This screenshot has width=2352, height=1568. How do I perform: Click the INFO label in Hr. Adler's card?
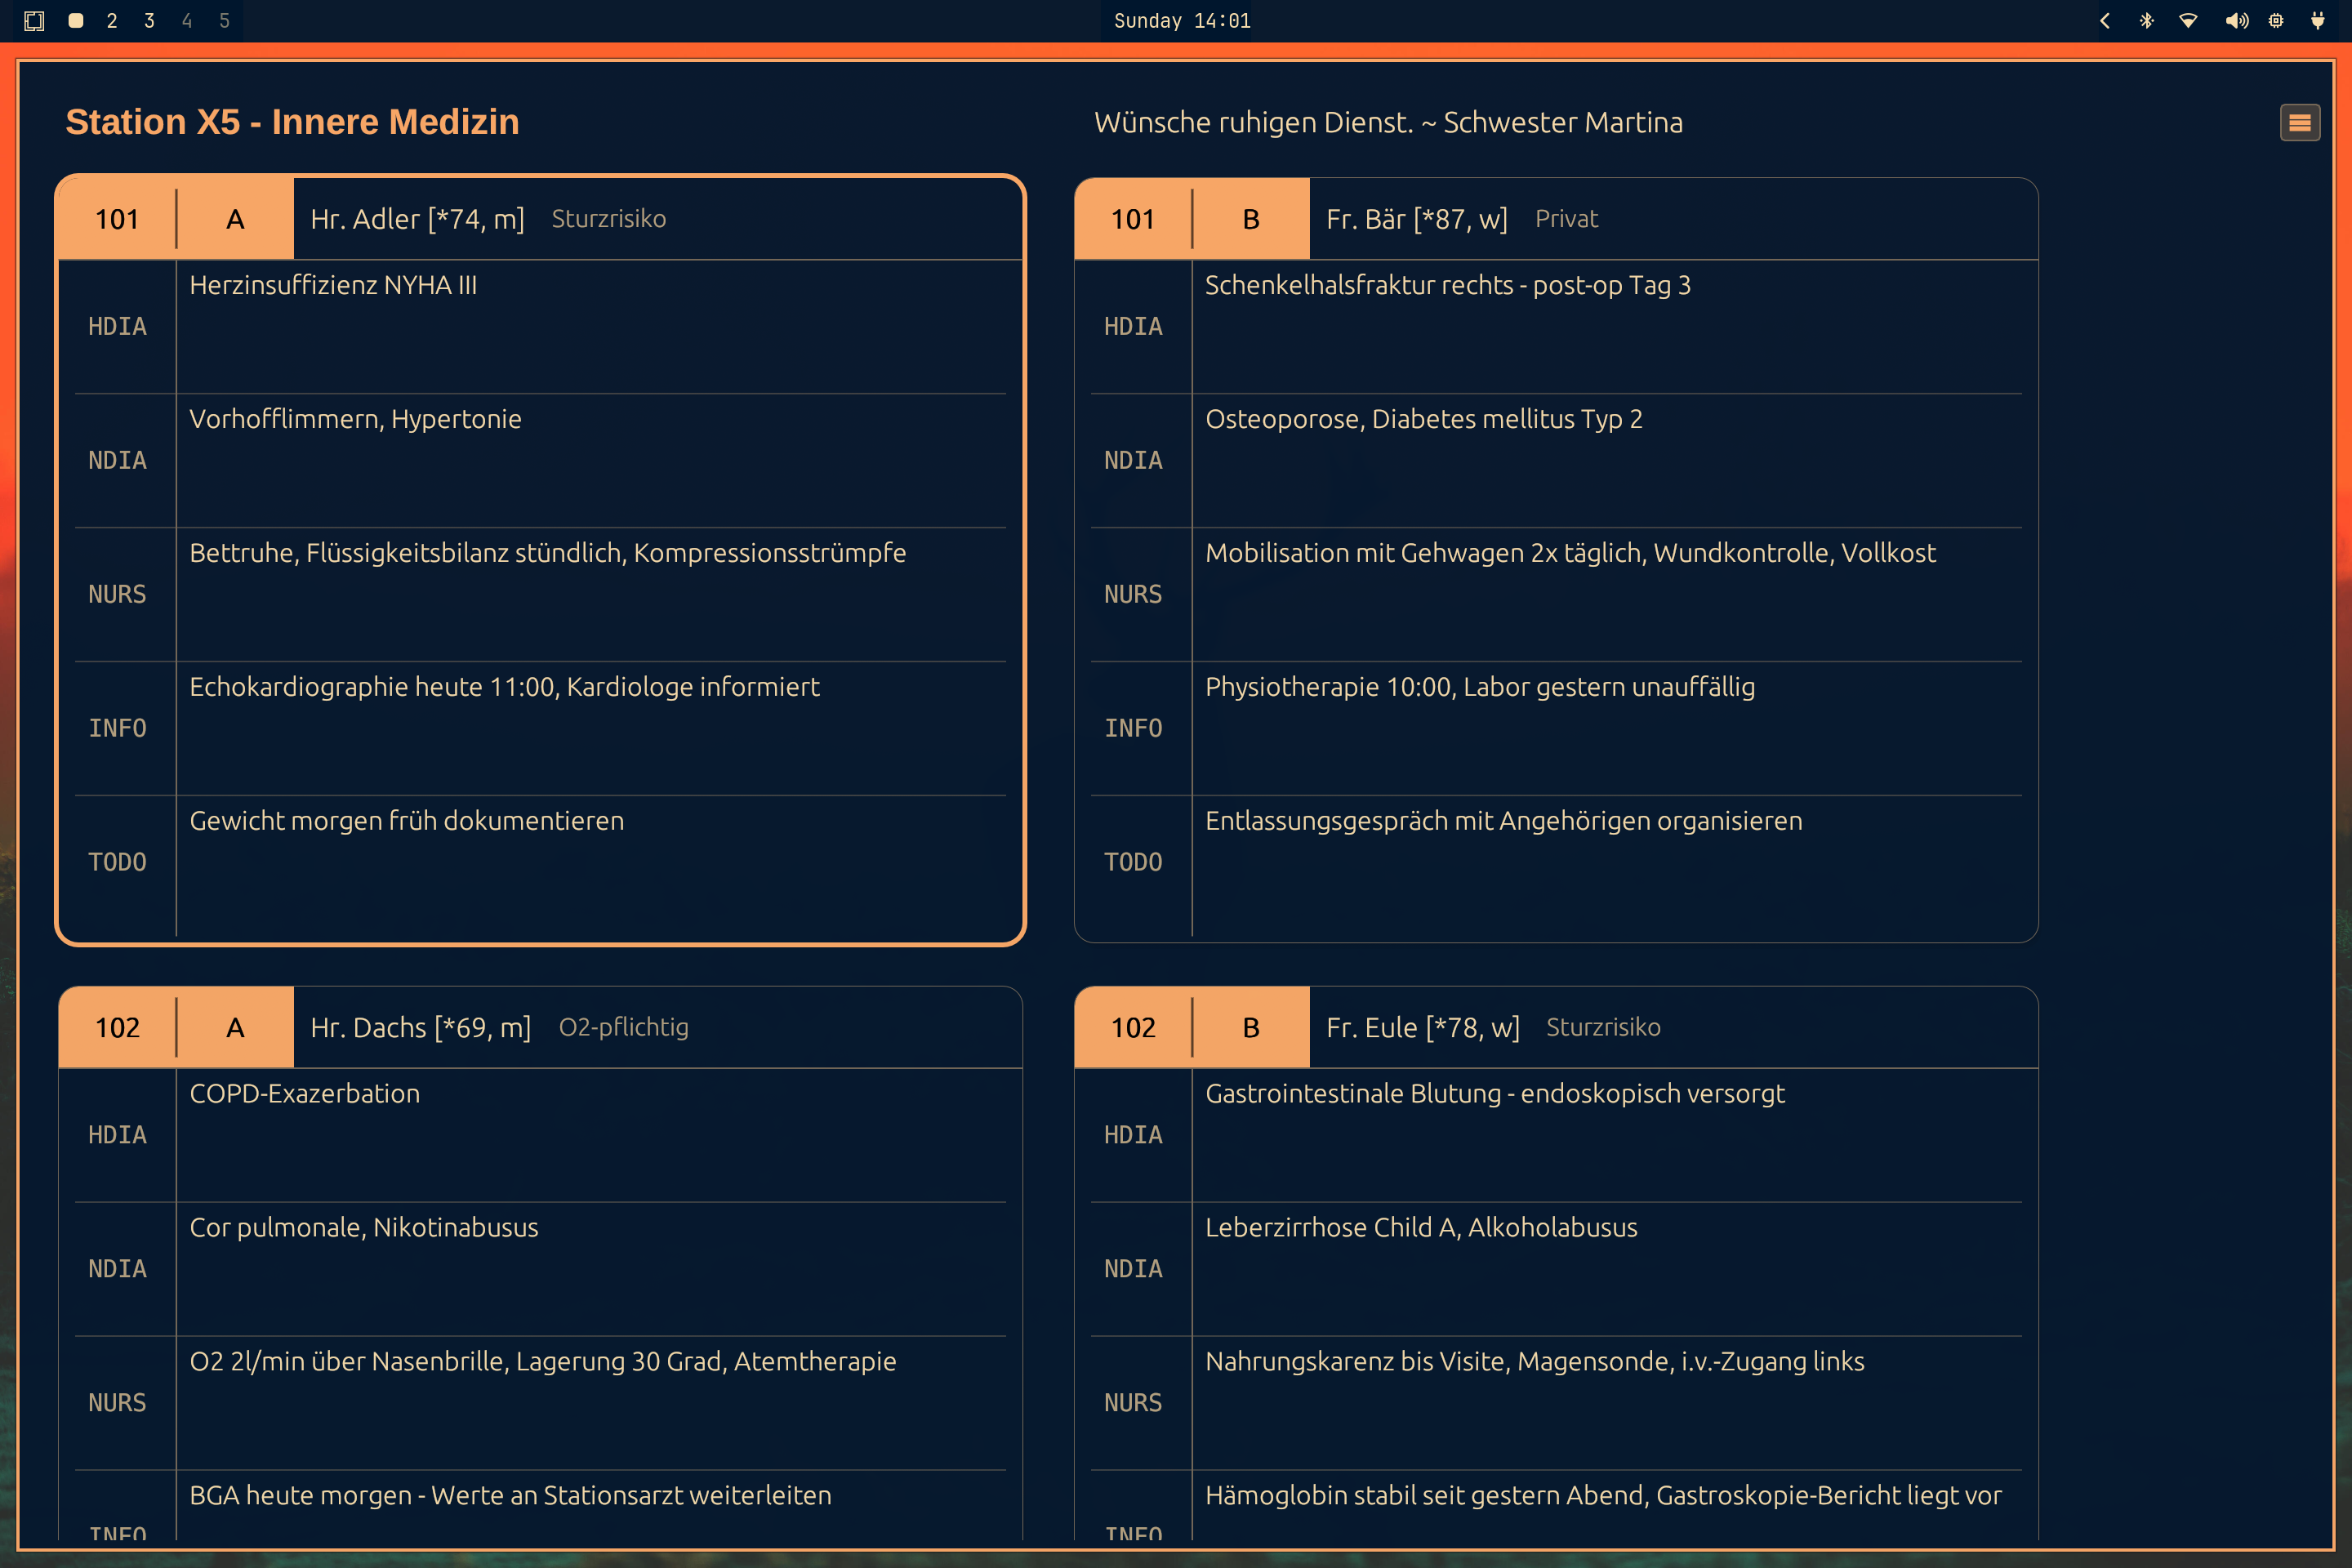[117, 729]
